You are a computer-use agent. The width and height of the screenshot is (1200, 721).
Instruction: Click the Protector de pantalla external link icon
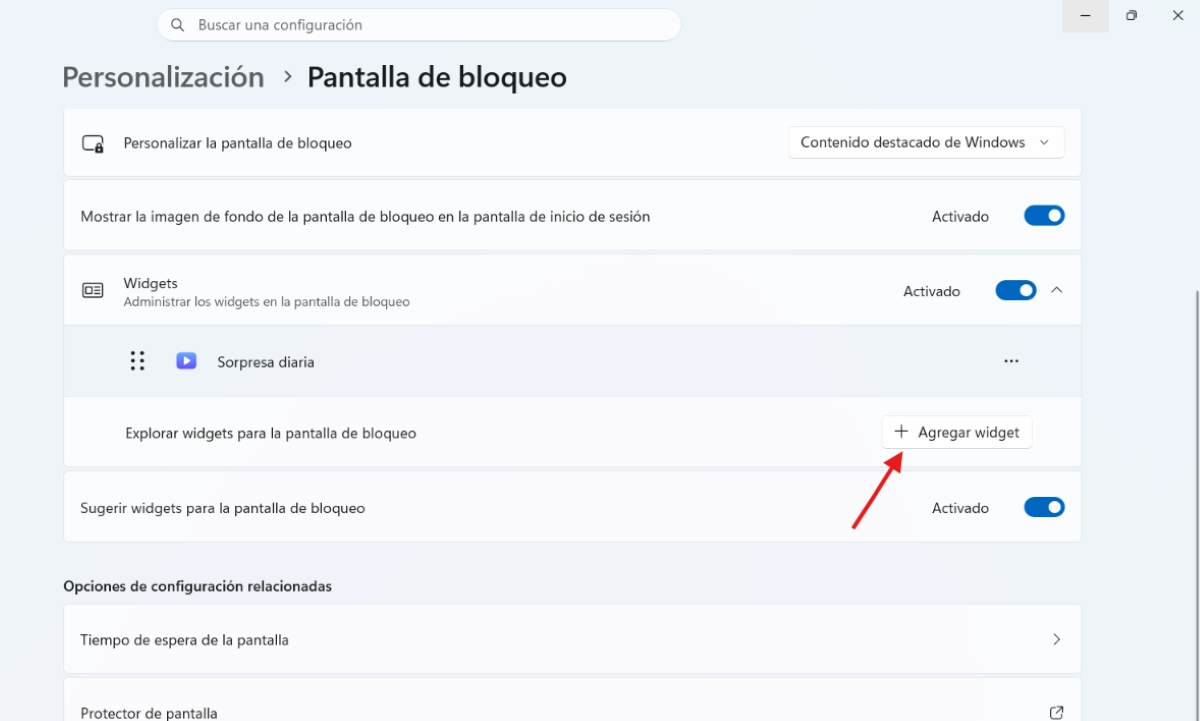click(x=1056, y=712)
